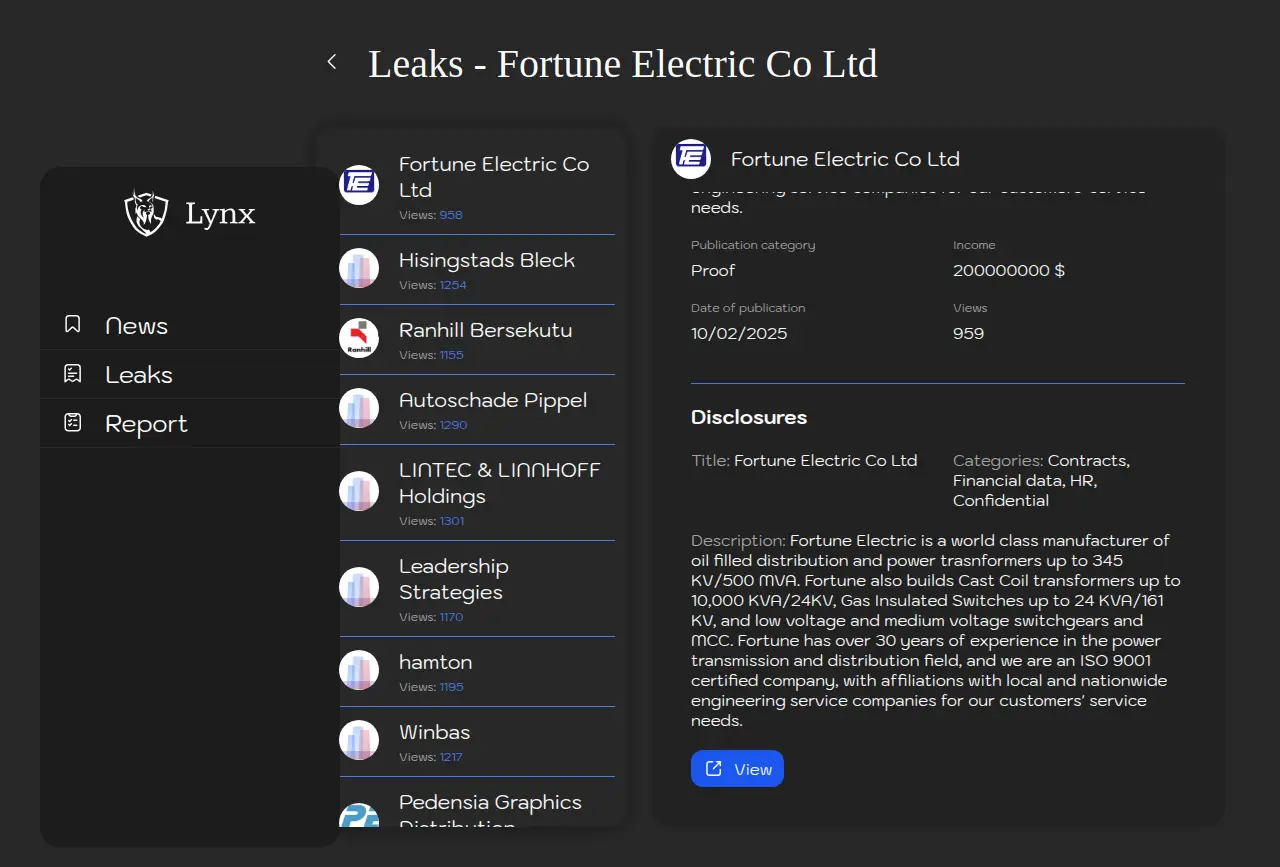Click the Pedensia Graphics logo

359,815
